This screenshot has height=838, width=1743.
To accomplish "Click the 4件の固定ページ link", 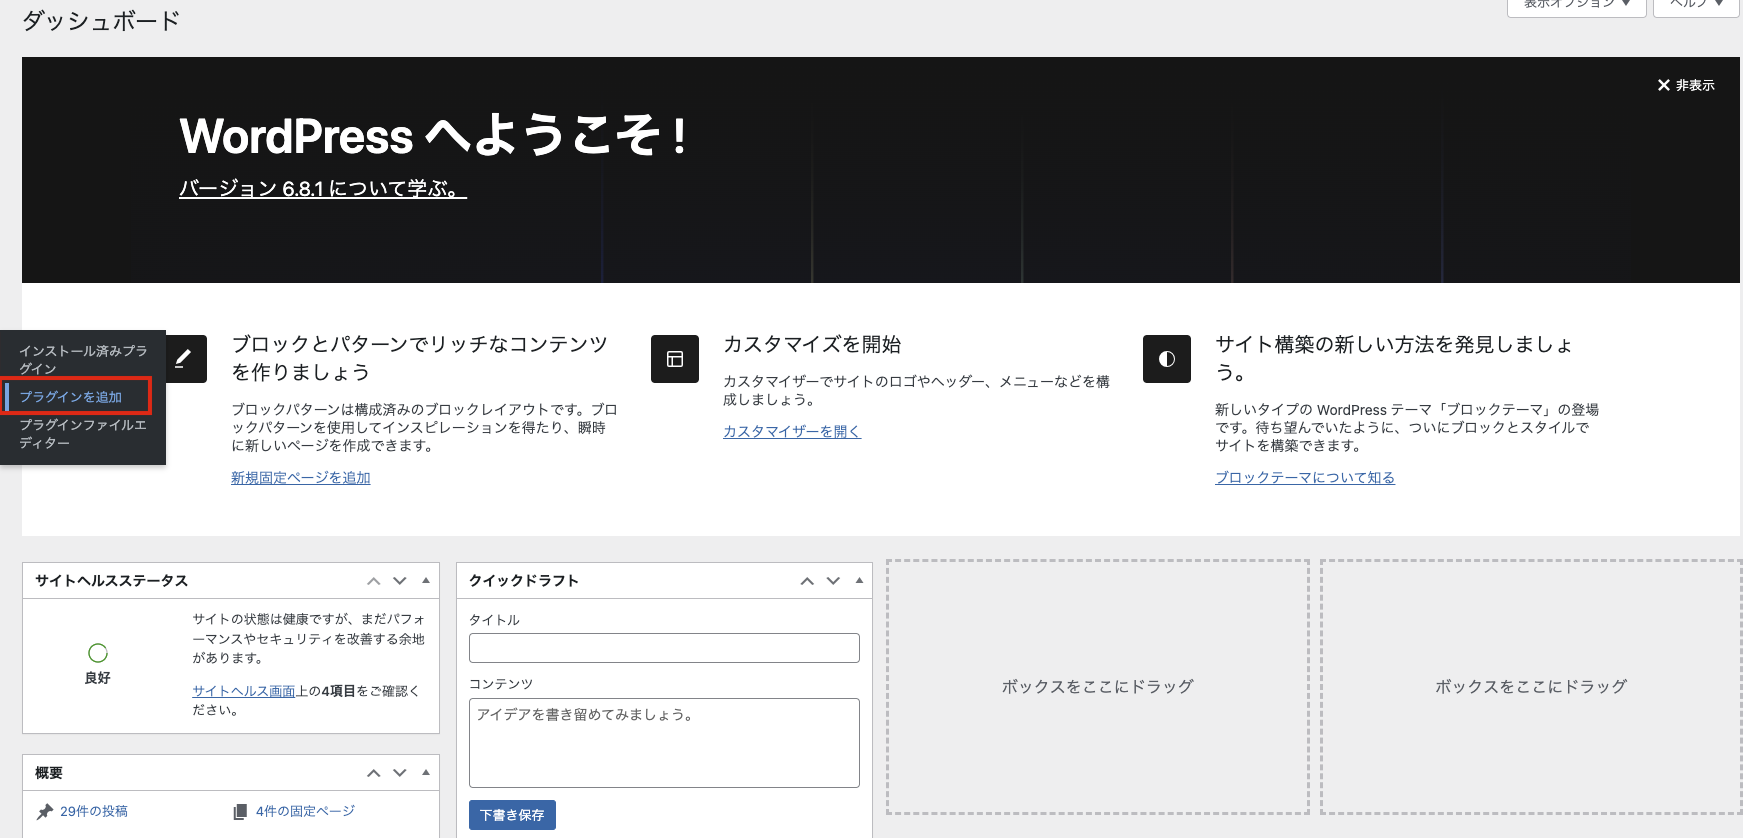I will point(305,812).
